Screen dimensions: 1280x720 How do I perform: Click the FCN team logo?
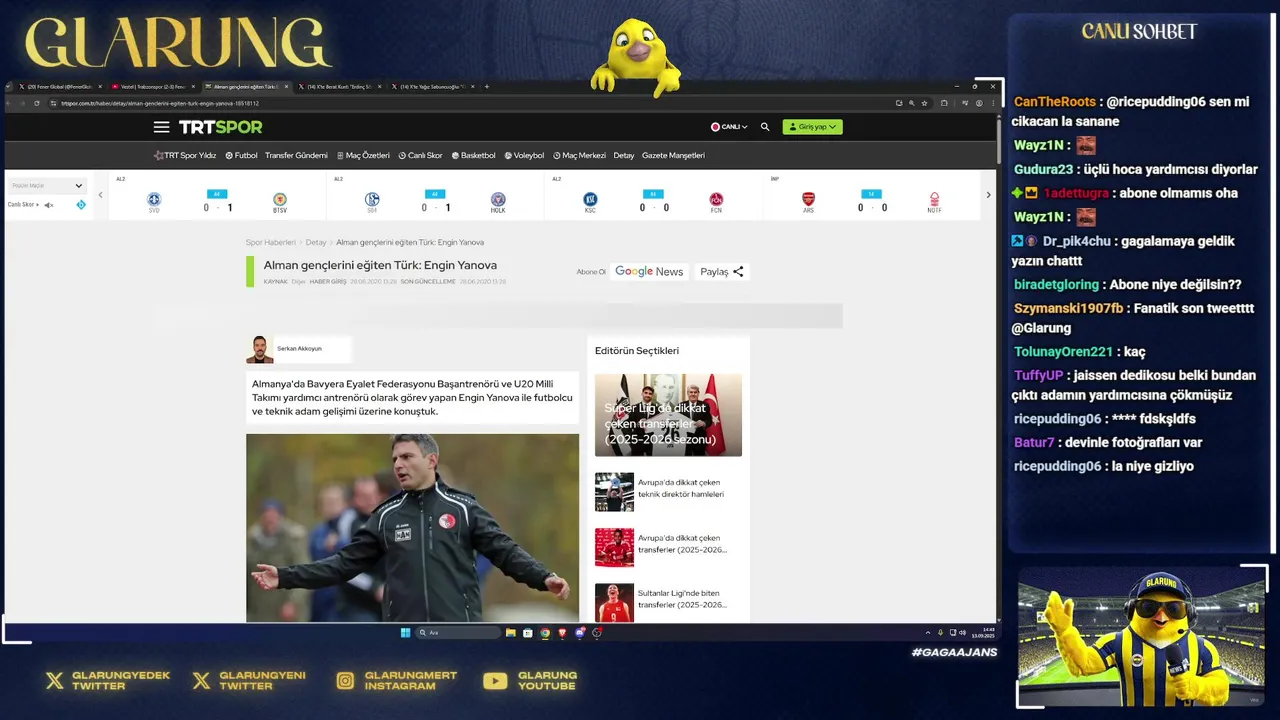[716, 200]
